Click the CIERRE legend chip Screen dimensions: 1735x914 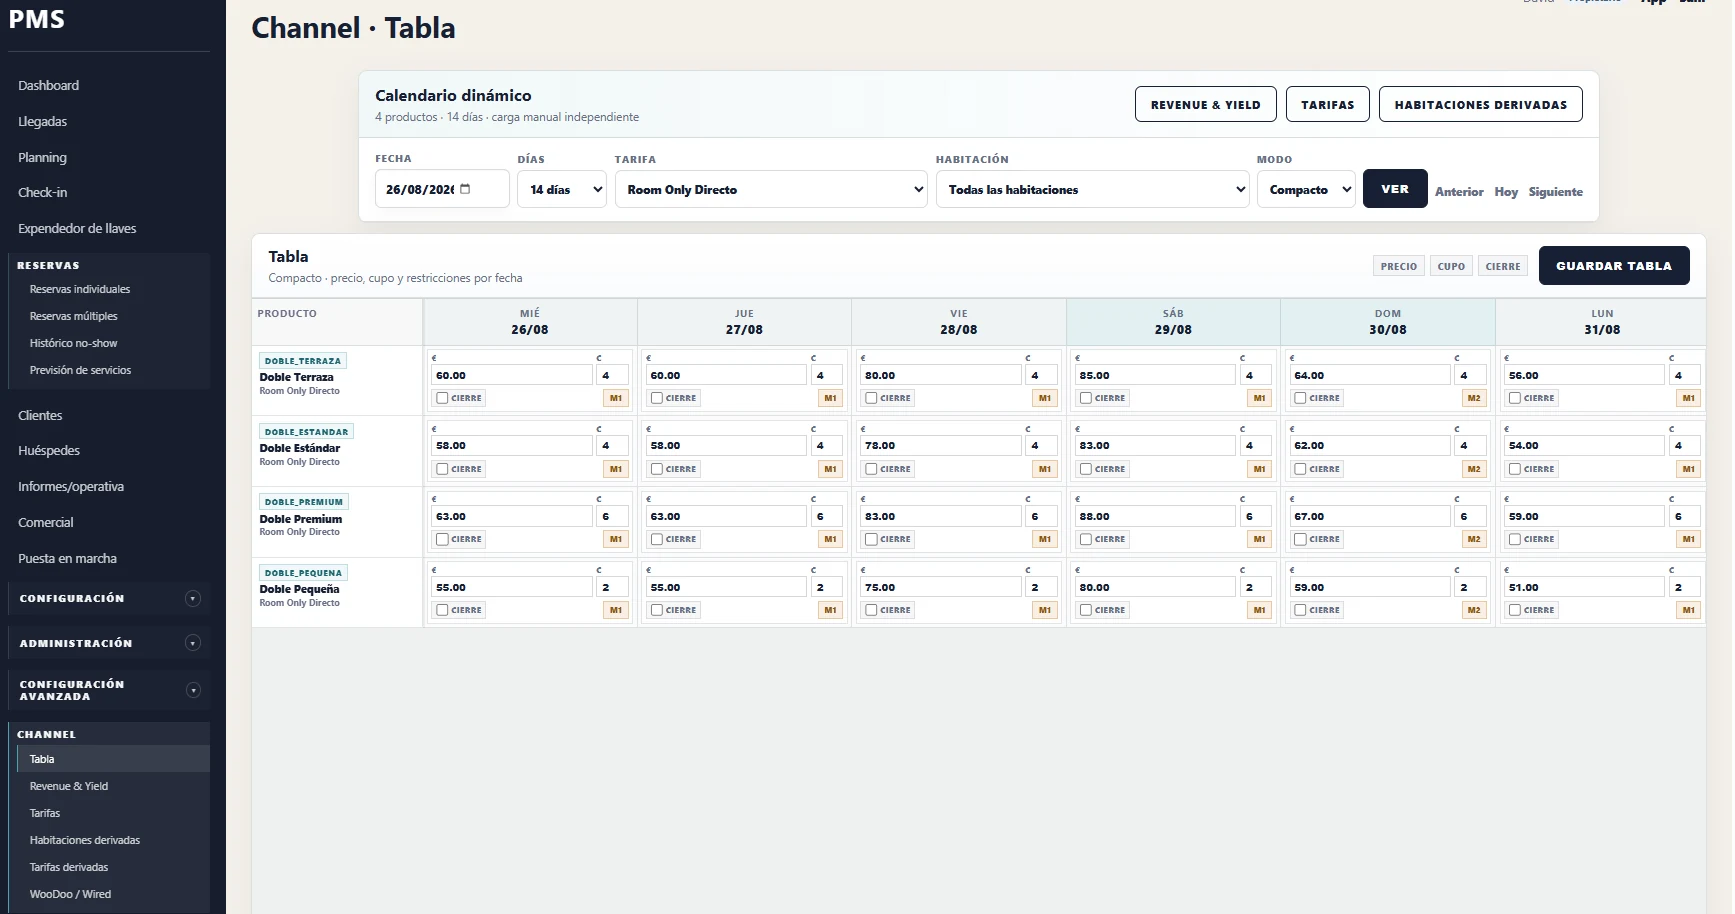click(1503, 266)
